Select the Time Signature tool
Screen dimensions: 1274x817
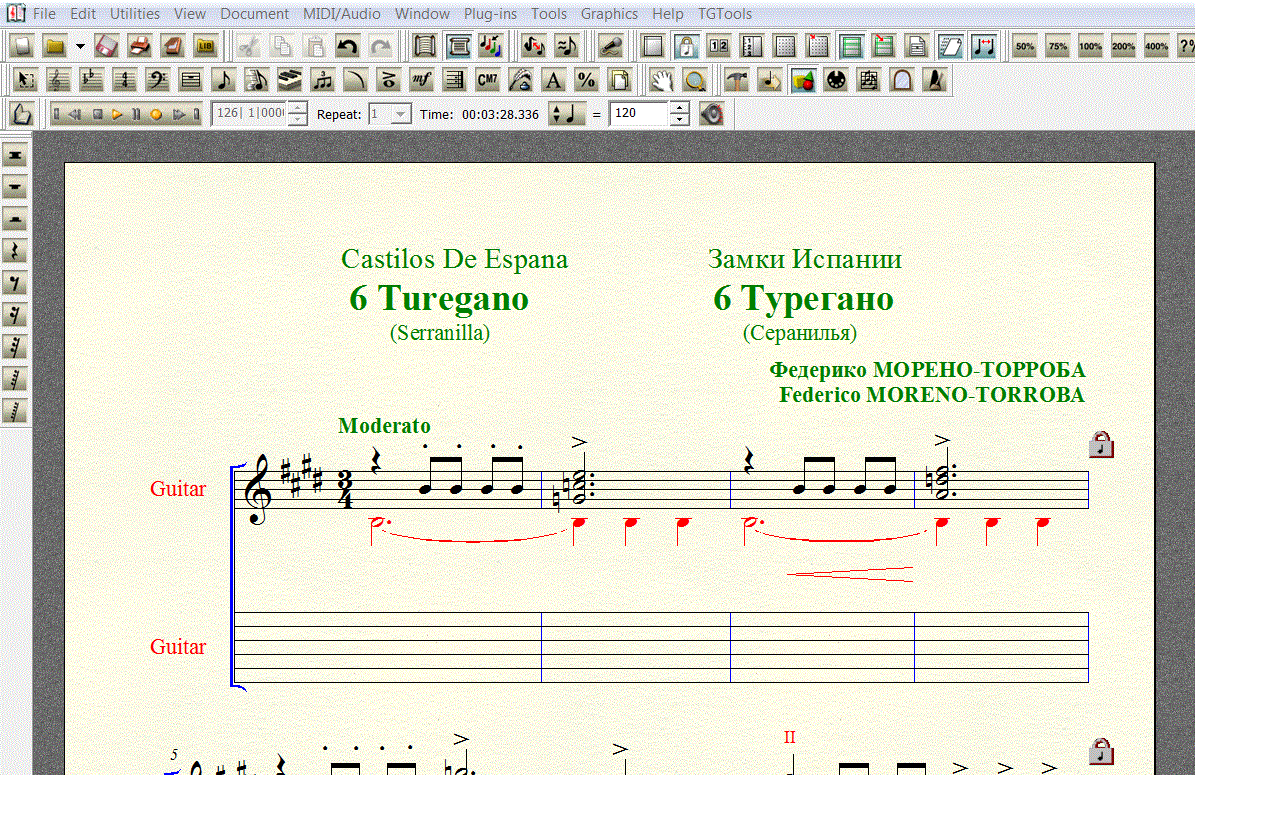click(124, 80)
